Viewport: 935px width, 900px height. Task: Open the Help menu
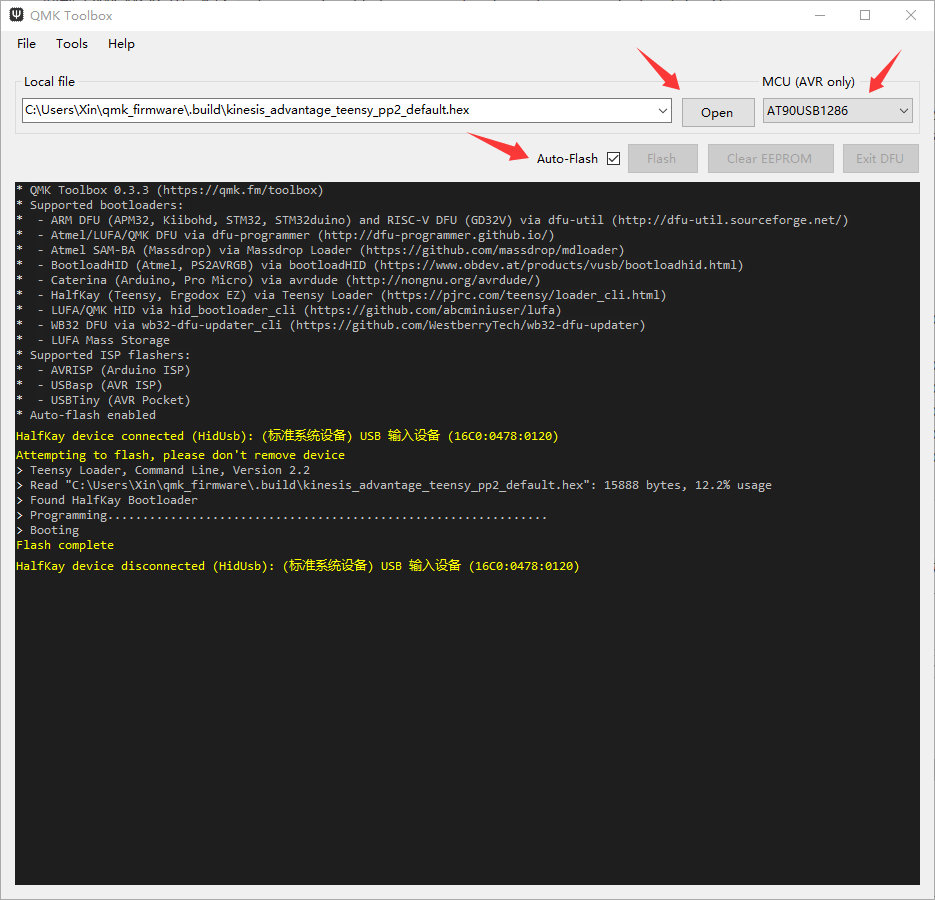(x=121, y=43)
